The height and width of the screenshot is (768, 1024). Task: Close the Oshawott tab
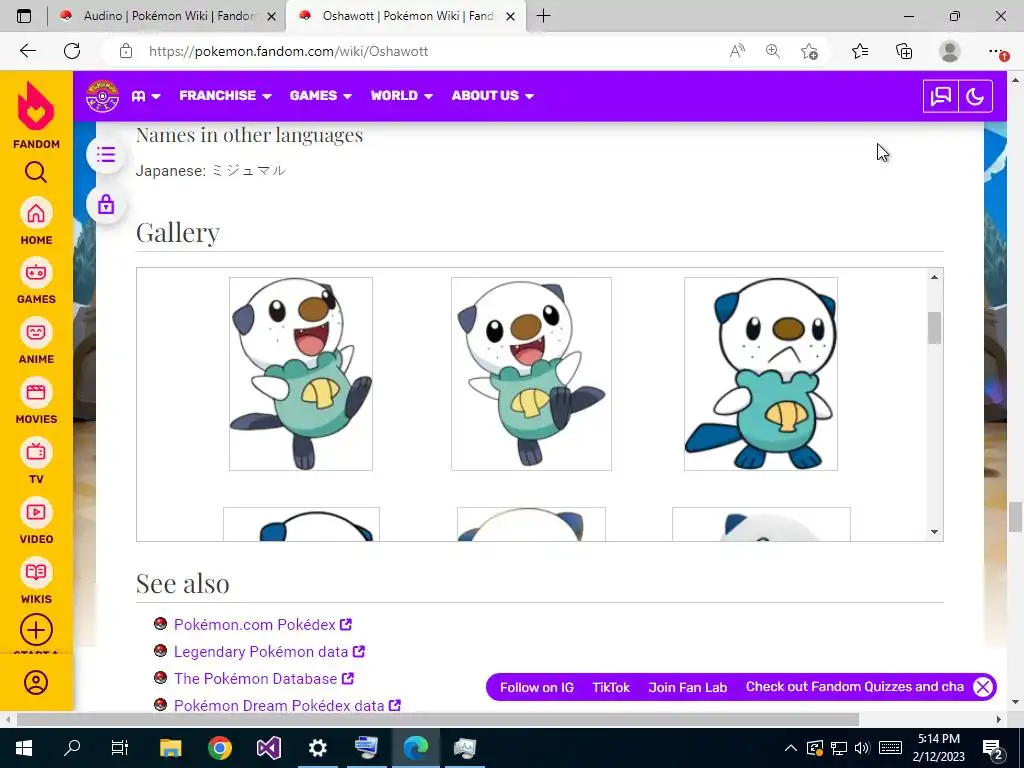(511, 17)
